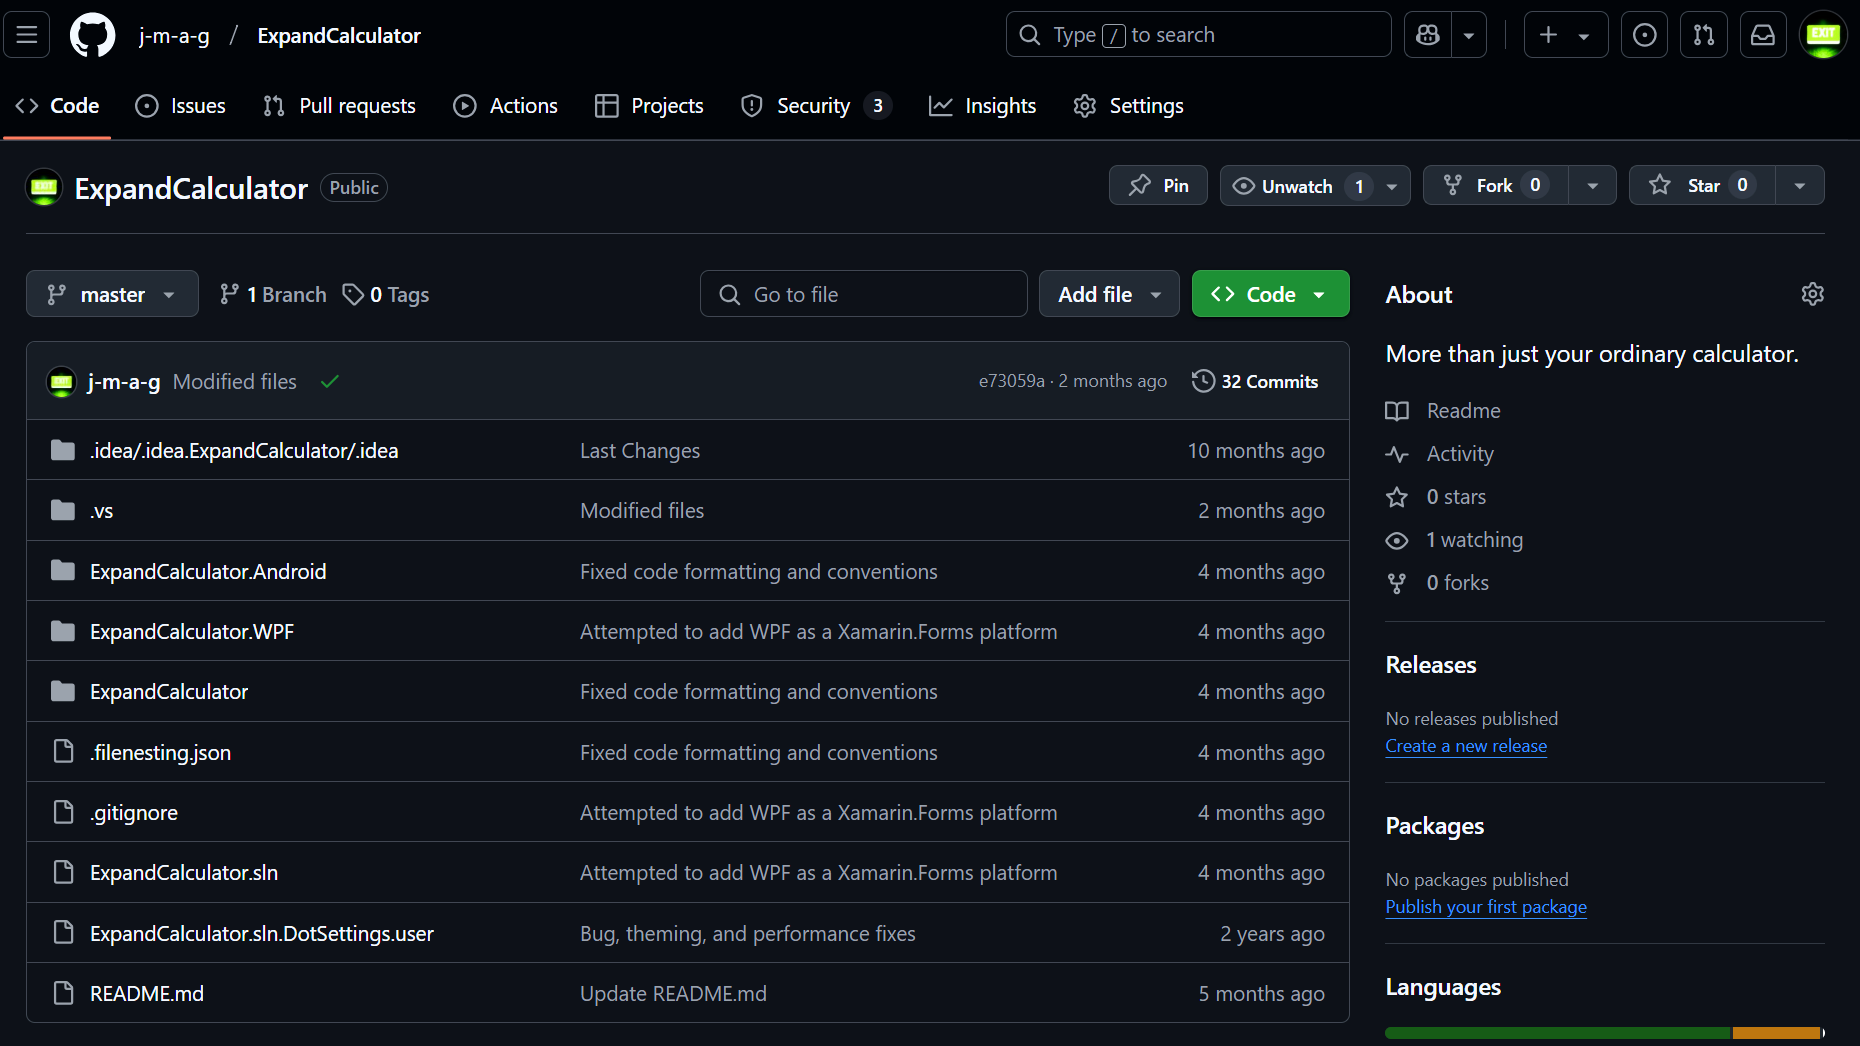
Task: Expand the Add file dropdown
Action: pyautogui.click(x=1109, y=294)
